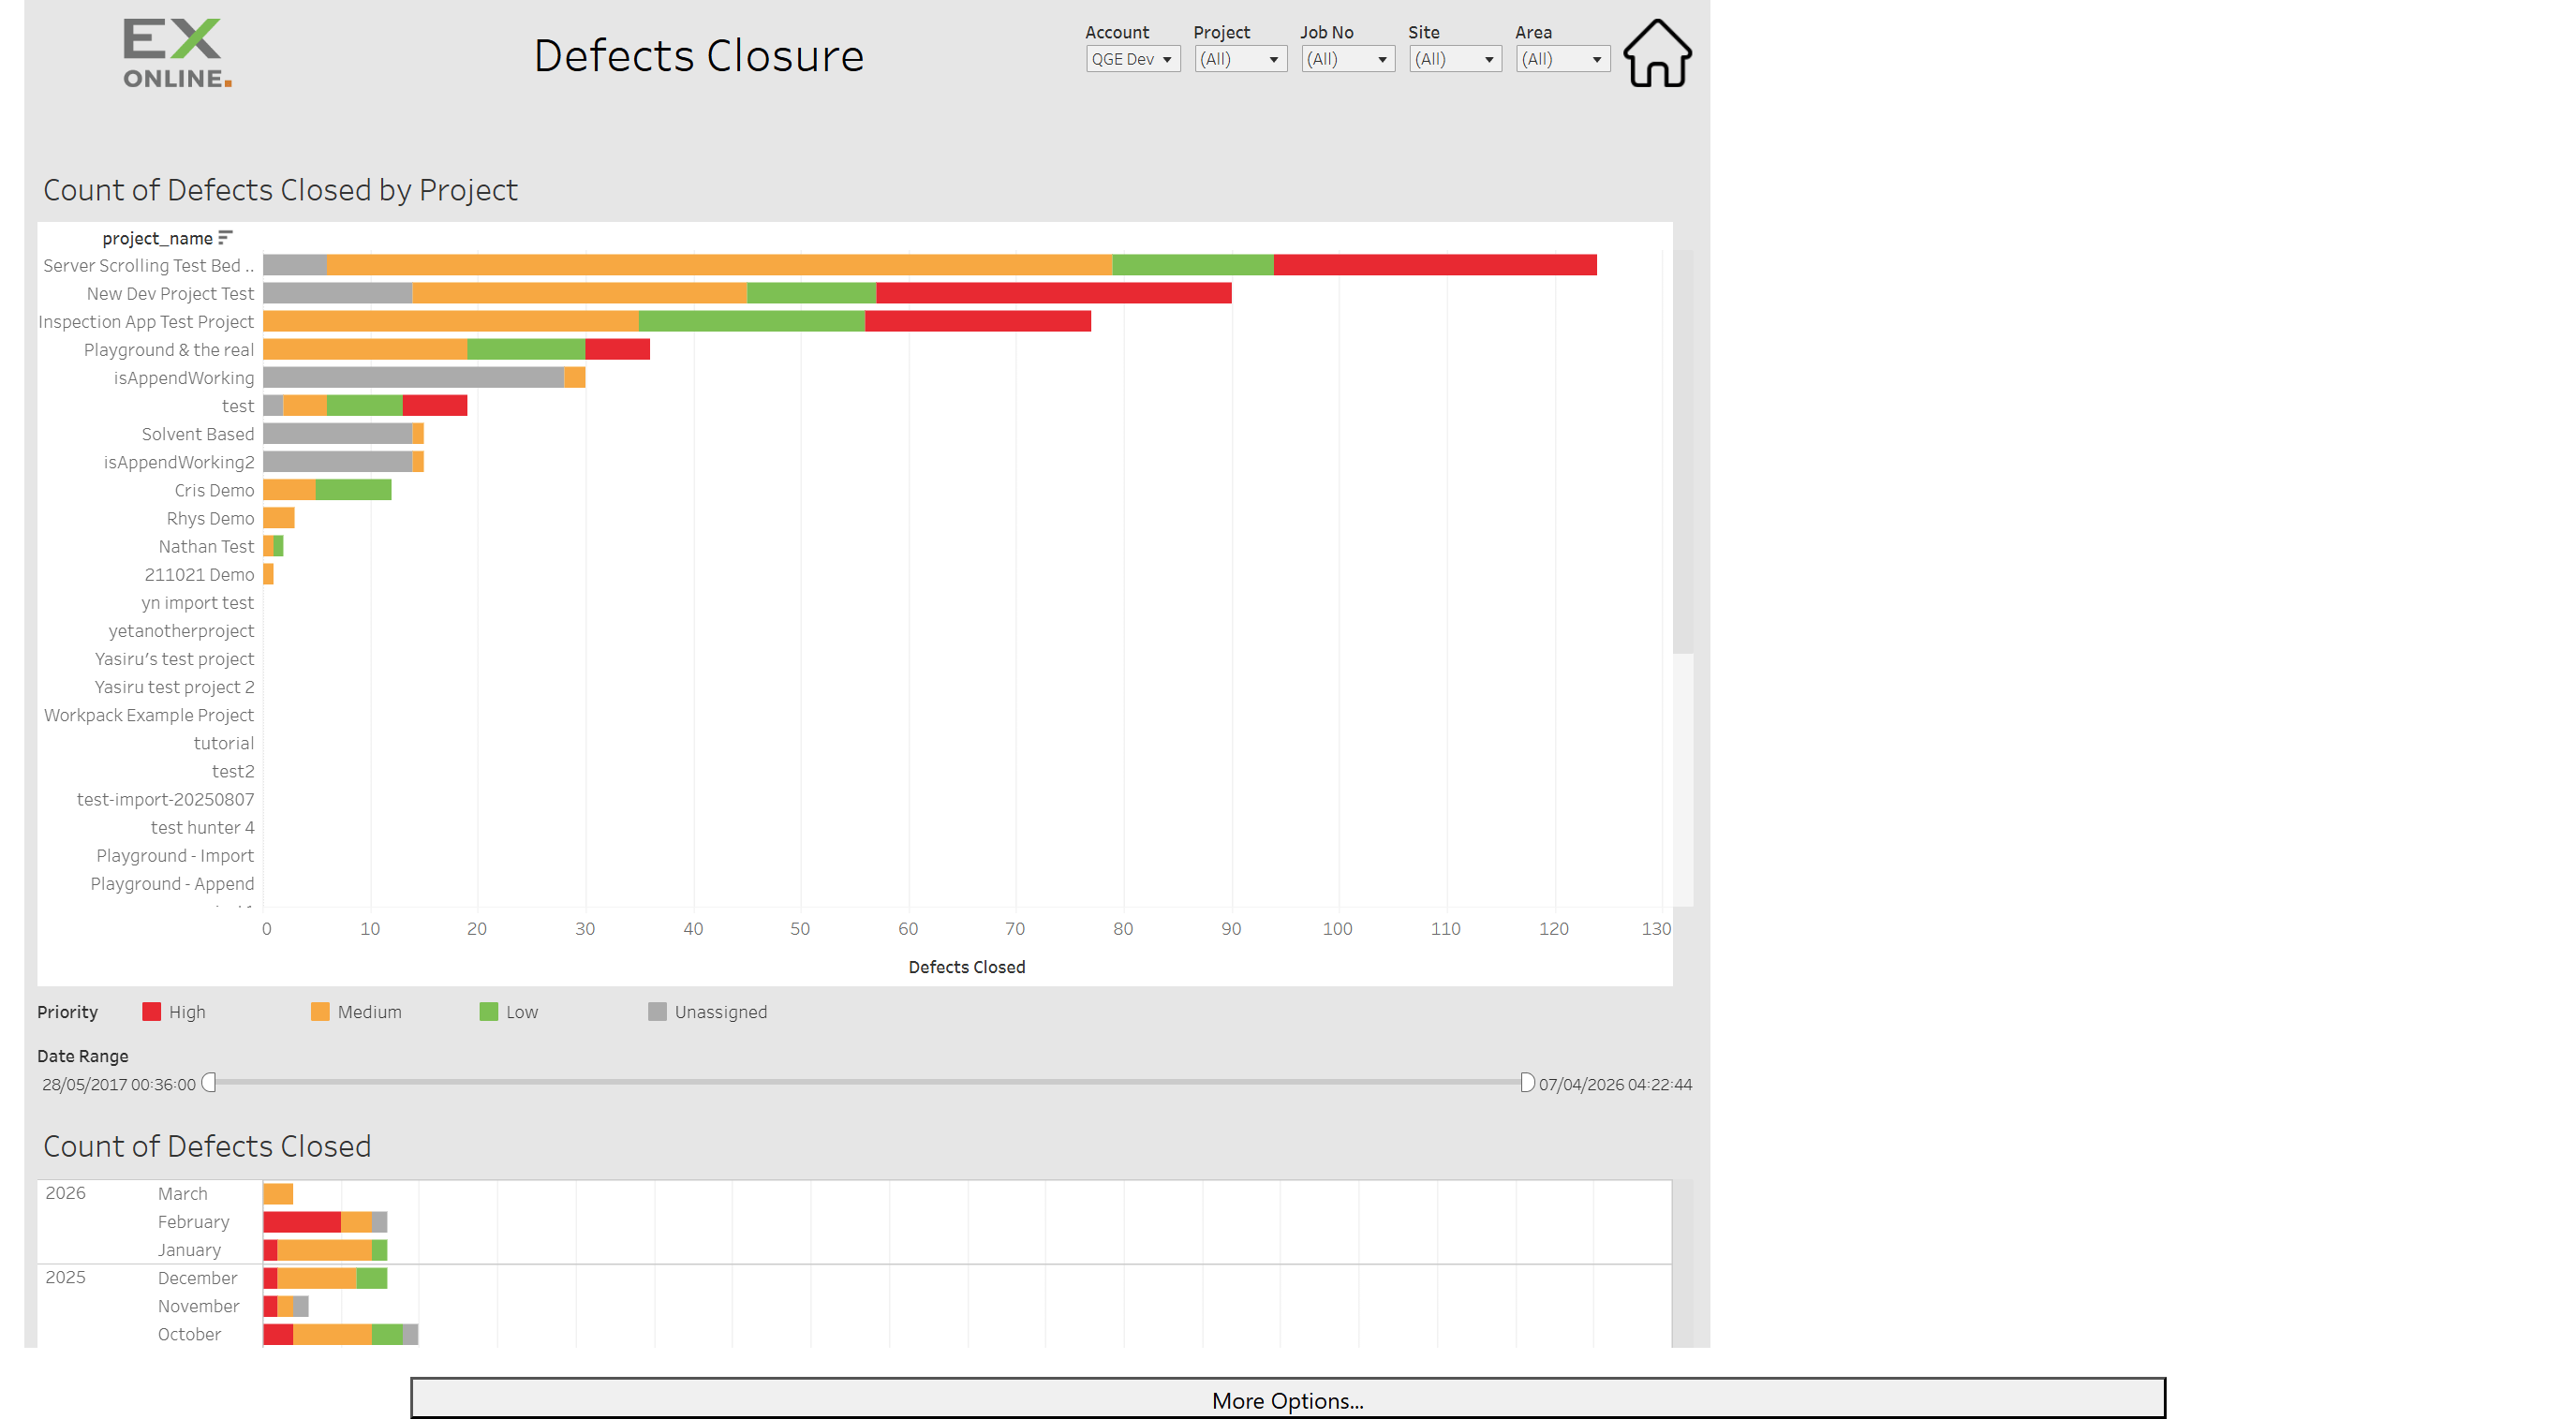Screen dimensions: 2576x1419
Task: Select the 'Rhys Demo' project label
Action: point(210,518)
